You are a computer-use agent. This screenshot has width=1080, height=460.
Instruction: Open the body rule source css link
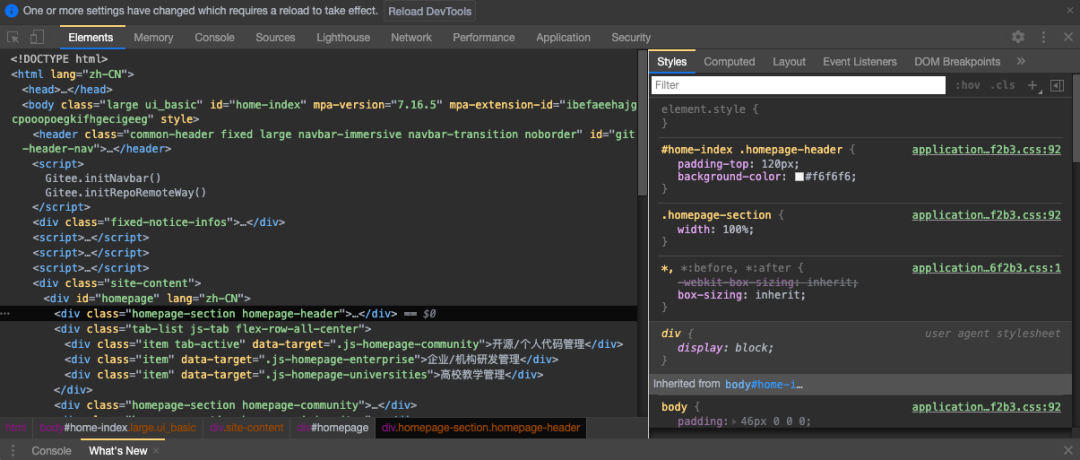[986, 407]
